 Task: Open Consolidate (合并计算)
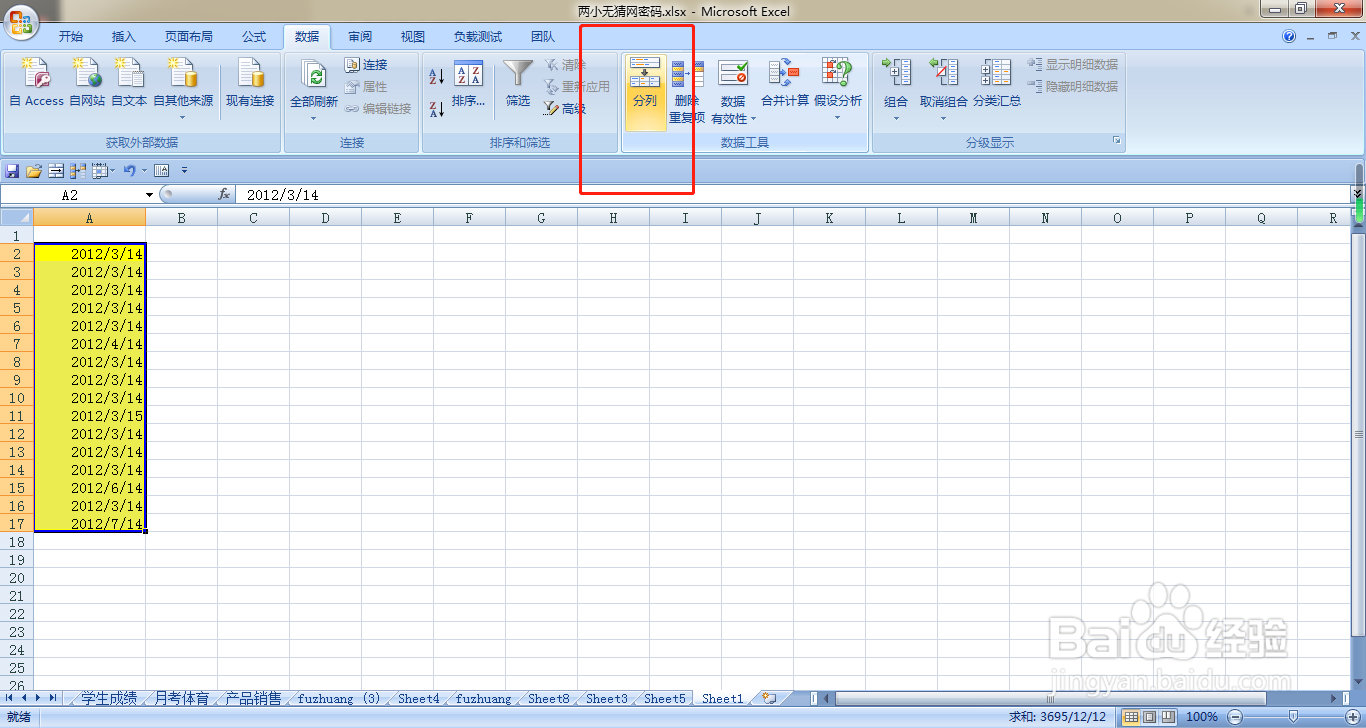785,85
